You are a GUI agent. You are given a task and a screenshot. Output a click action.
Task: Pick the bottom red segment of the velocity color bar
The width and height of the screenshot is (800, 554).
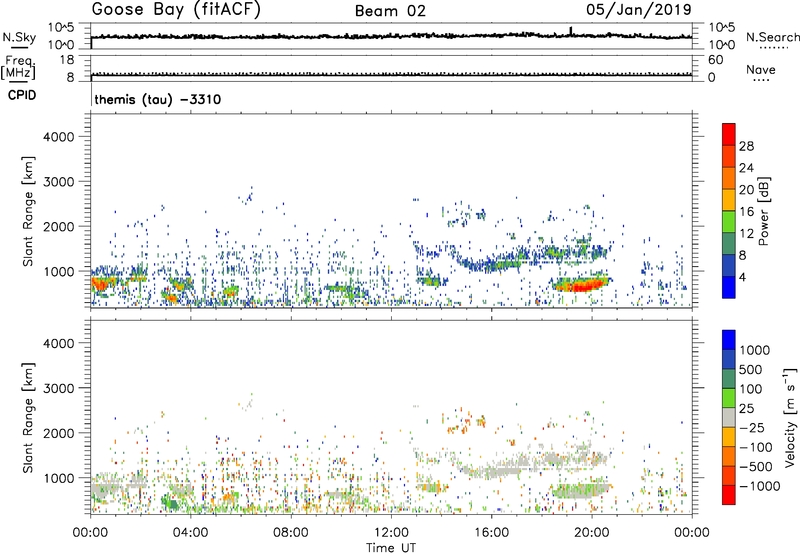tap(729, 495)
